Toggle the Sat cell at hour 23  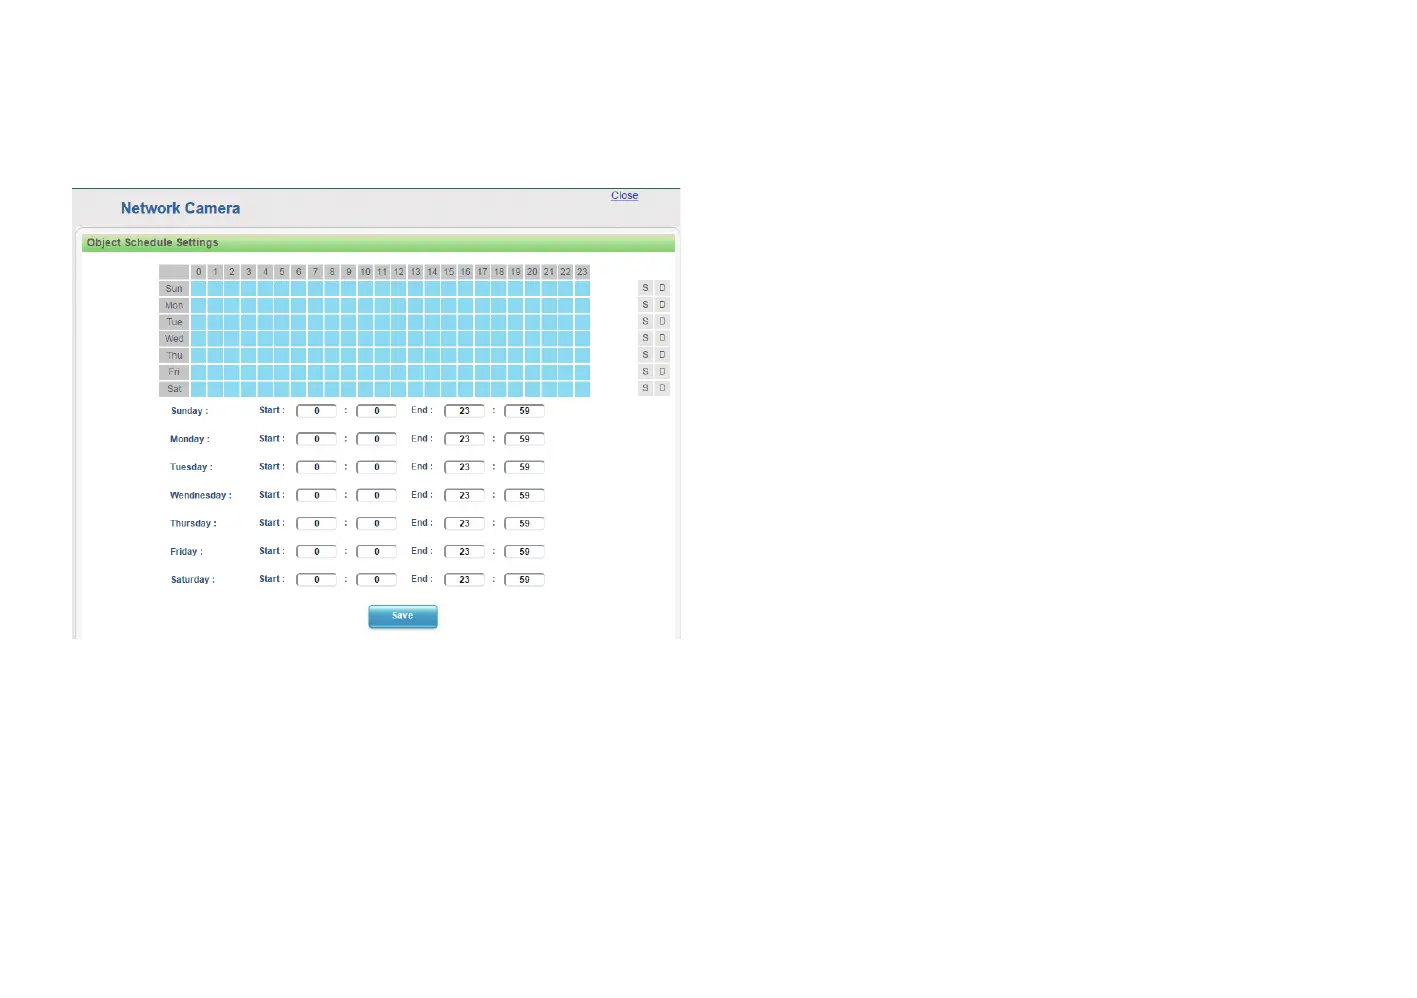[x=582, y=388]
